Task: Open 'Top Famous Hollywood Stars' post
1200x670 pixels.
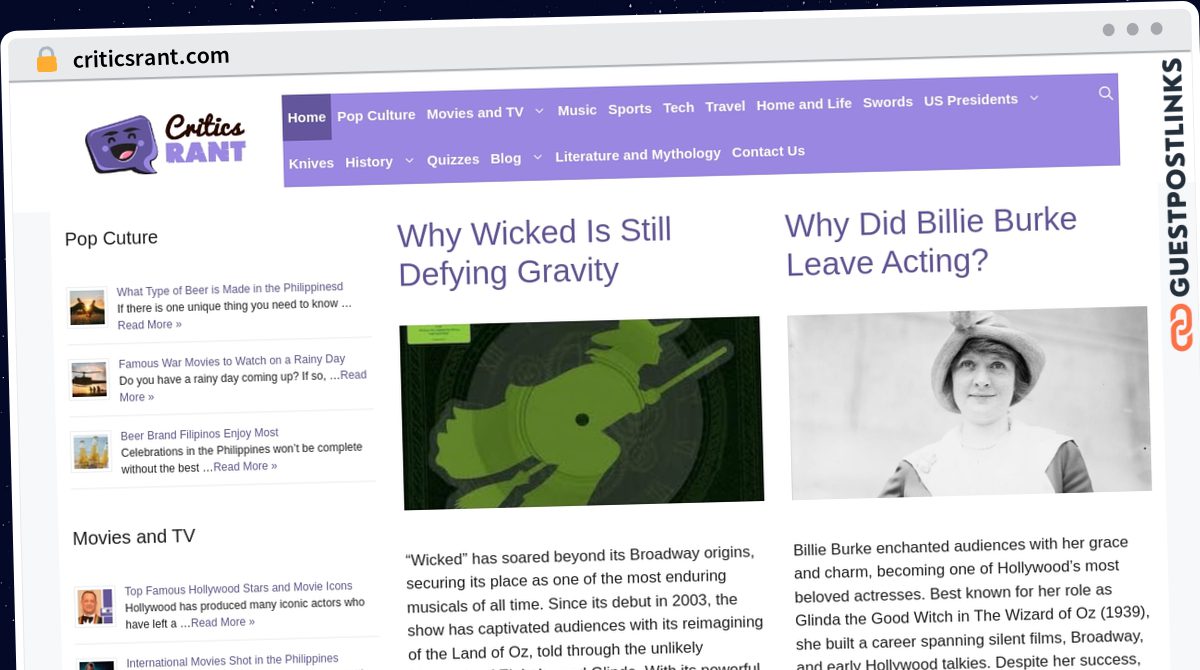Action: (239, 587)
